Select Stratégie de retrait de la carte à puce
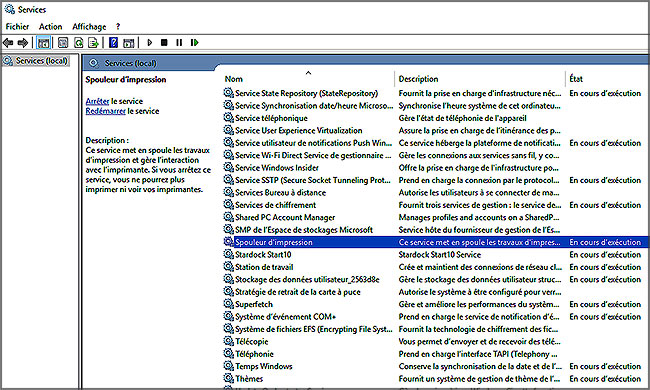 [x=298, y=292]
